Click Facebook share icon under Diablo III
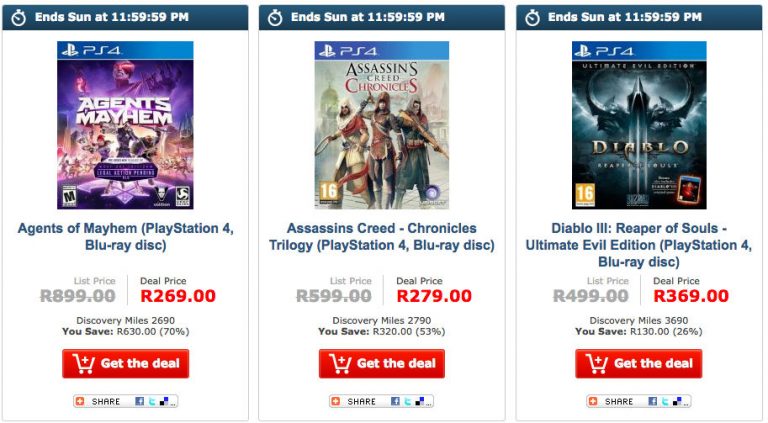 point(654,401)
